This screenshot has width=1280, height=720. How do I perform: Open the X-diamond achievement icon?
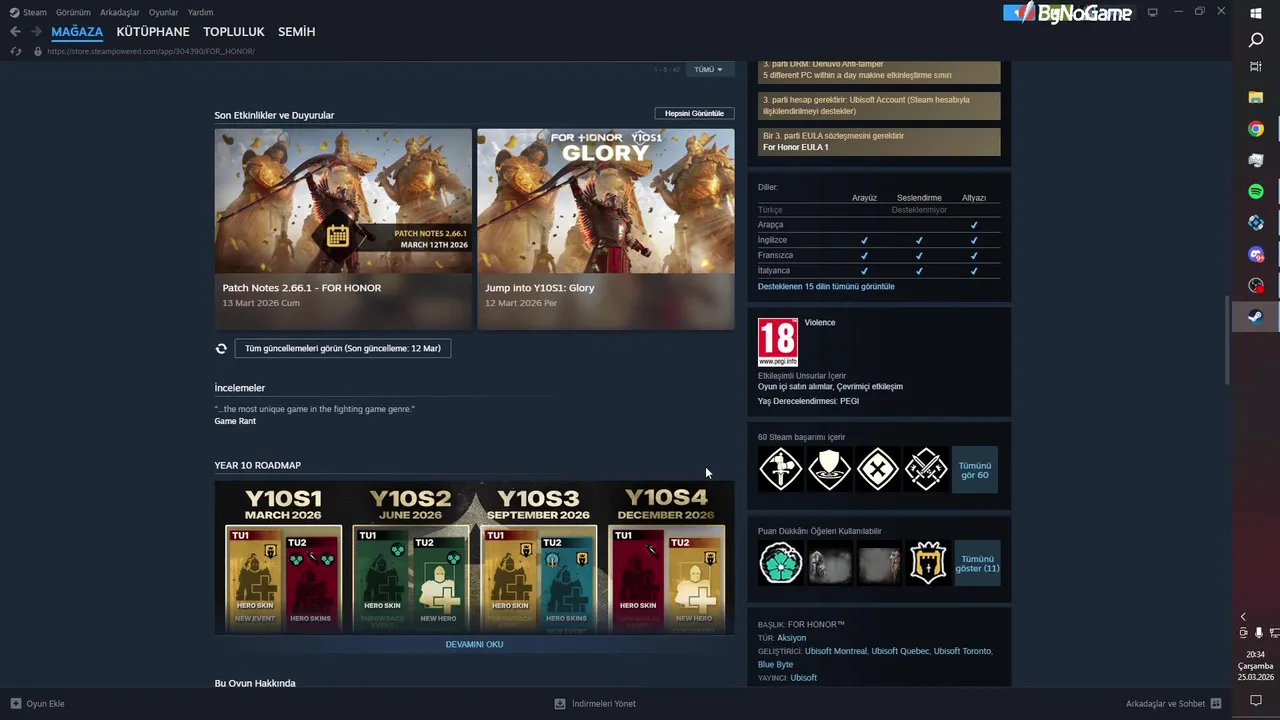[x=877, y=469]
